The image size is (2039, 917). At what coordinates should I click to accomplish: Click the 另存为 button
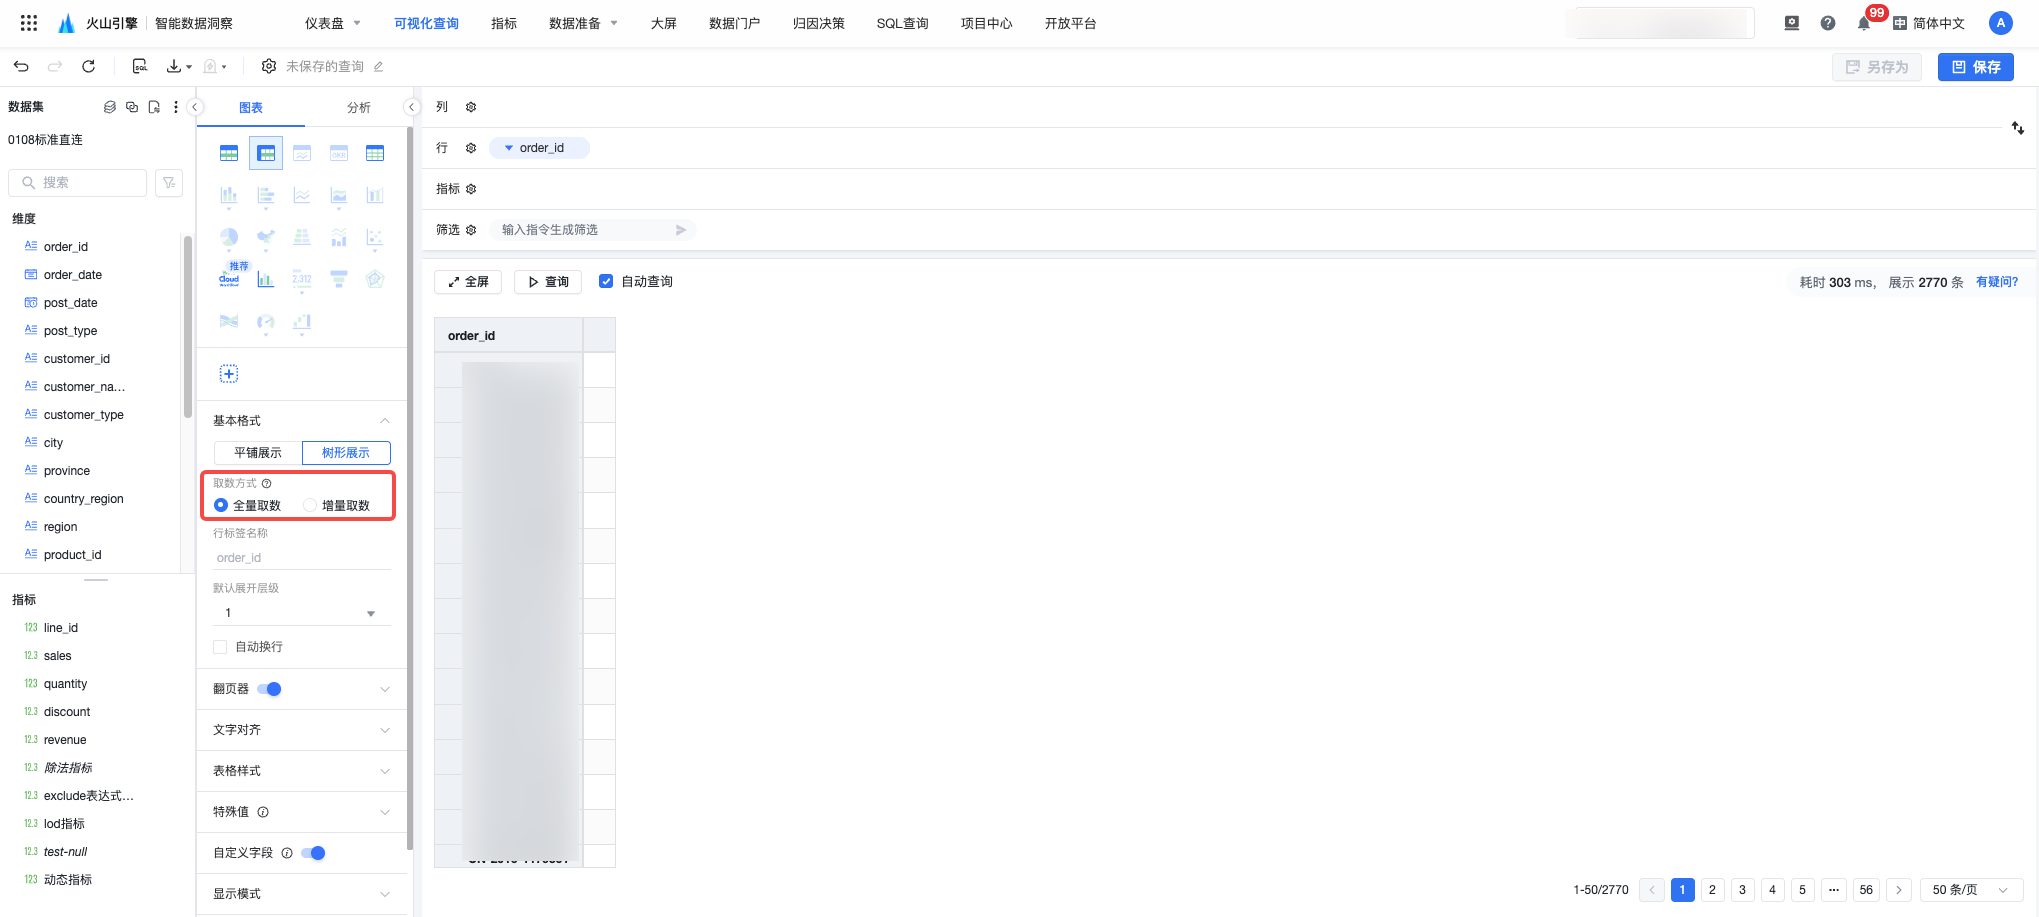coord(1877,67)
